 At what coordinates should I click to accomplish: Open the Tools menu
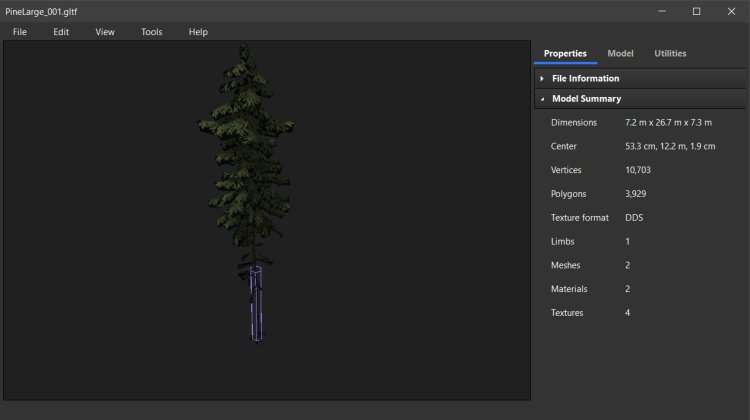pos(151,32)
